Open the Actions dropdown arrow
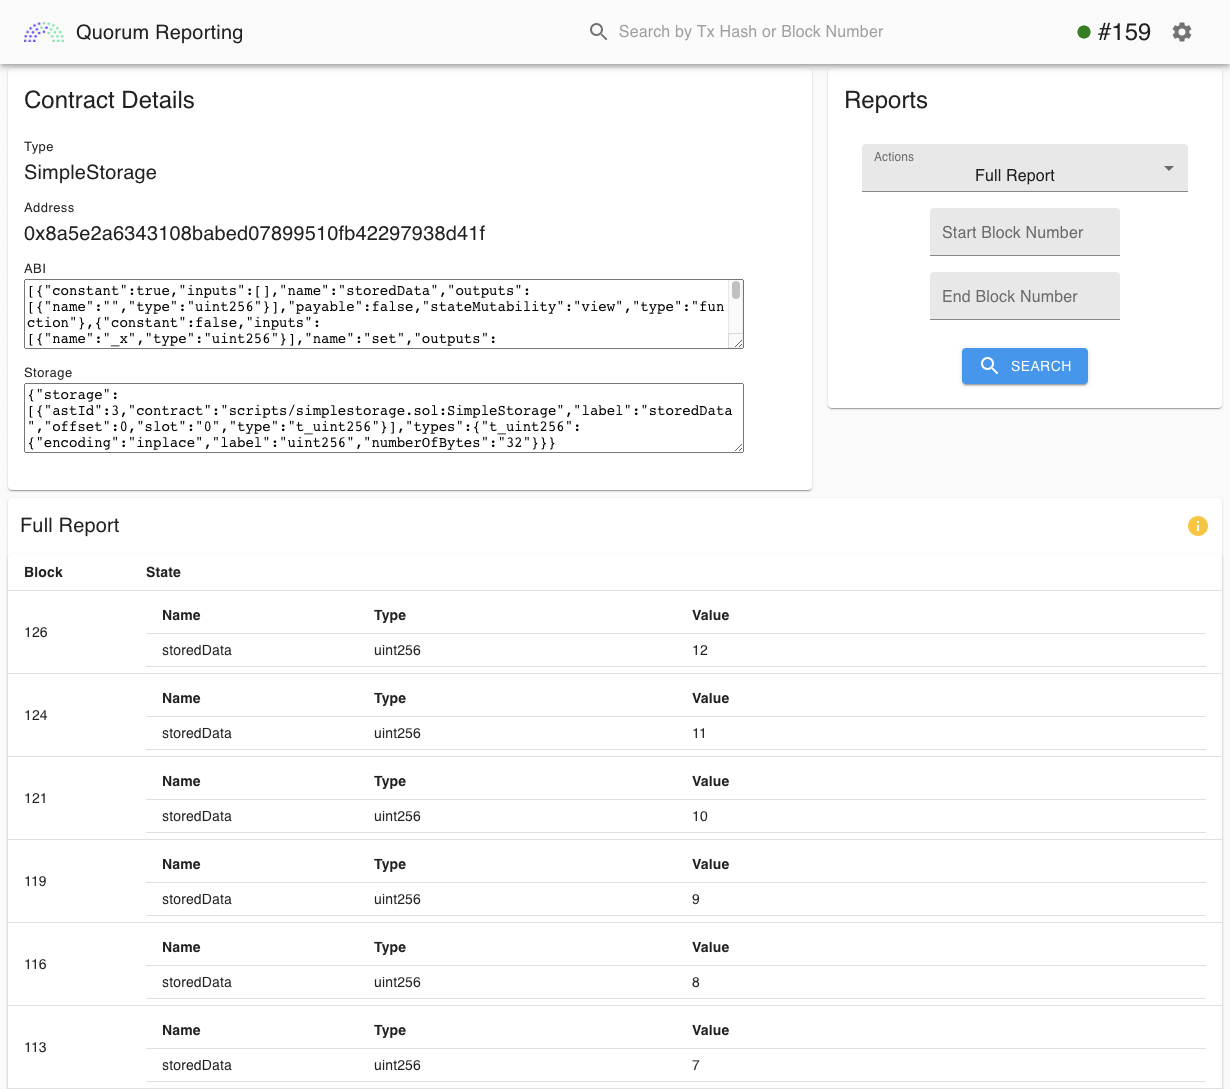This screenshot has width=1230, height=1089. point(1168,169)
